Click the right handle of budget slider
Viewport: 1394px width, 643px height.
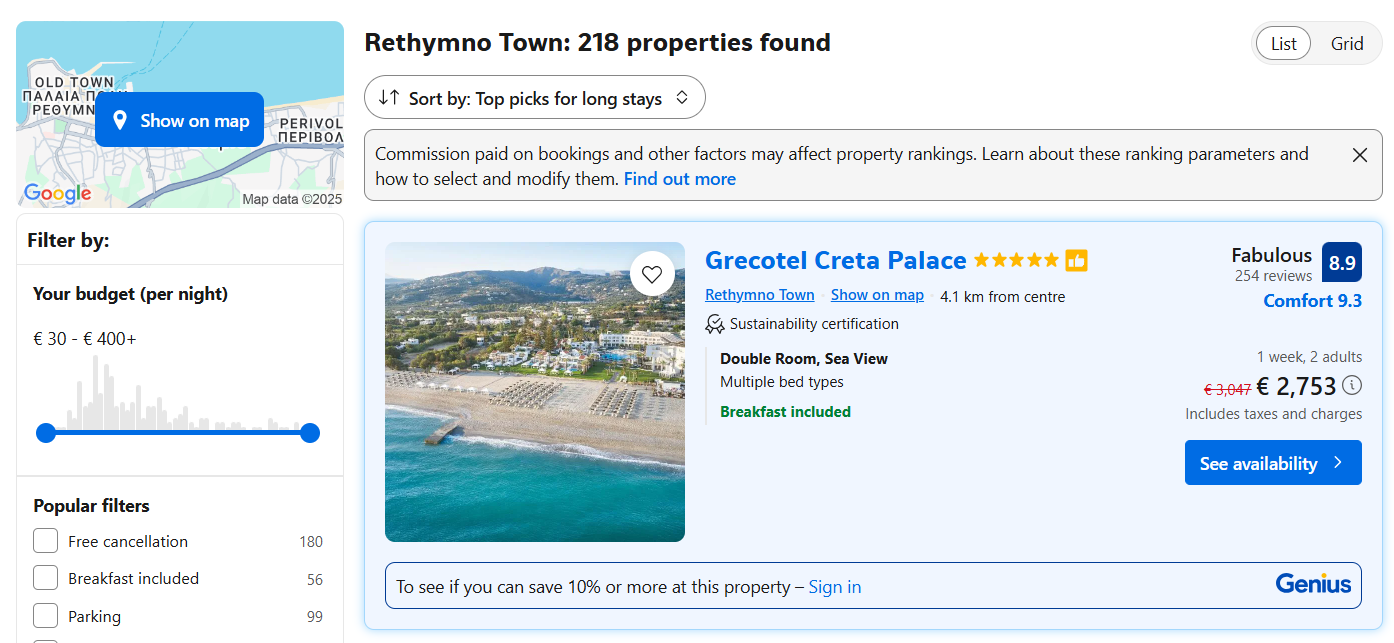click(x=310, y=433)
